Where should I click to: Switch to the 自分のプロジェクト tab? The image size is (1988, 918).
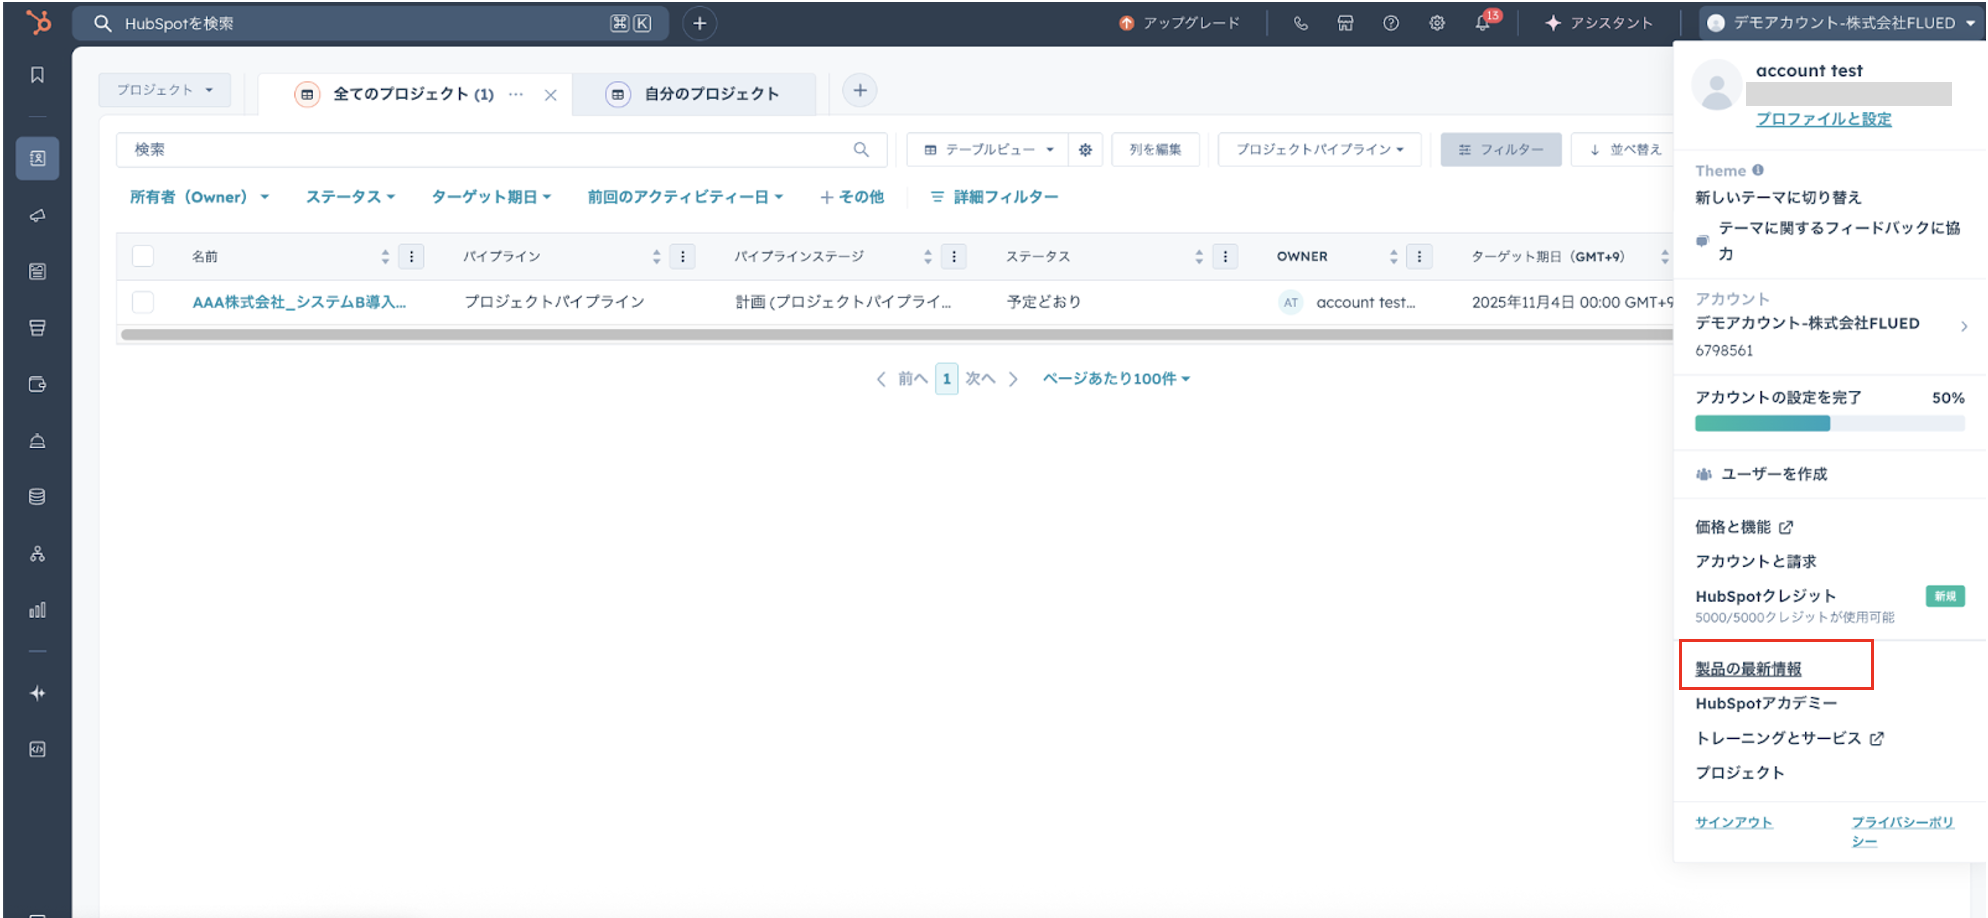710,94
